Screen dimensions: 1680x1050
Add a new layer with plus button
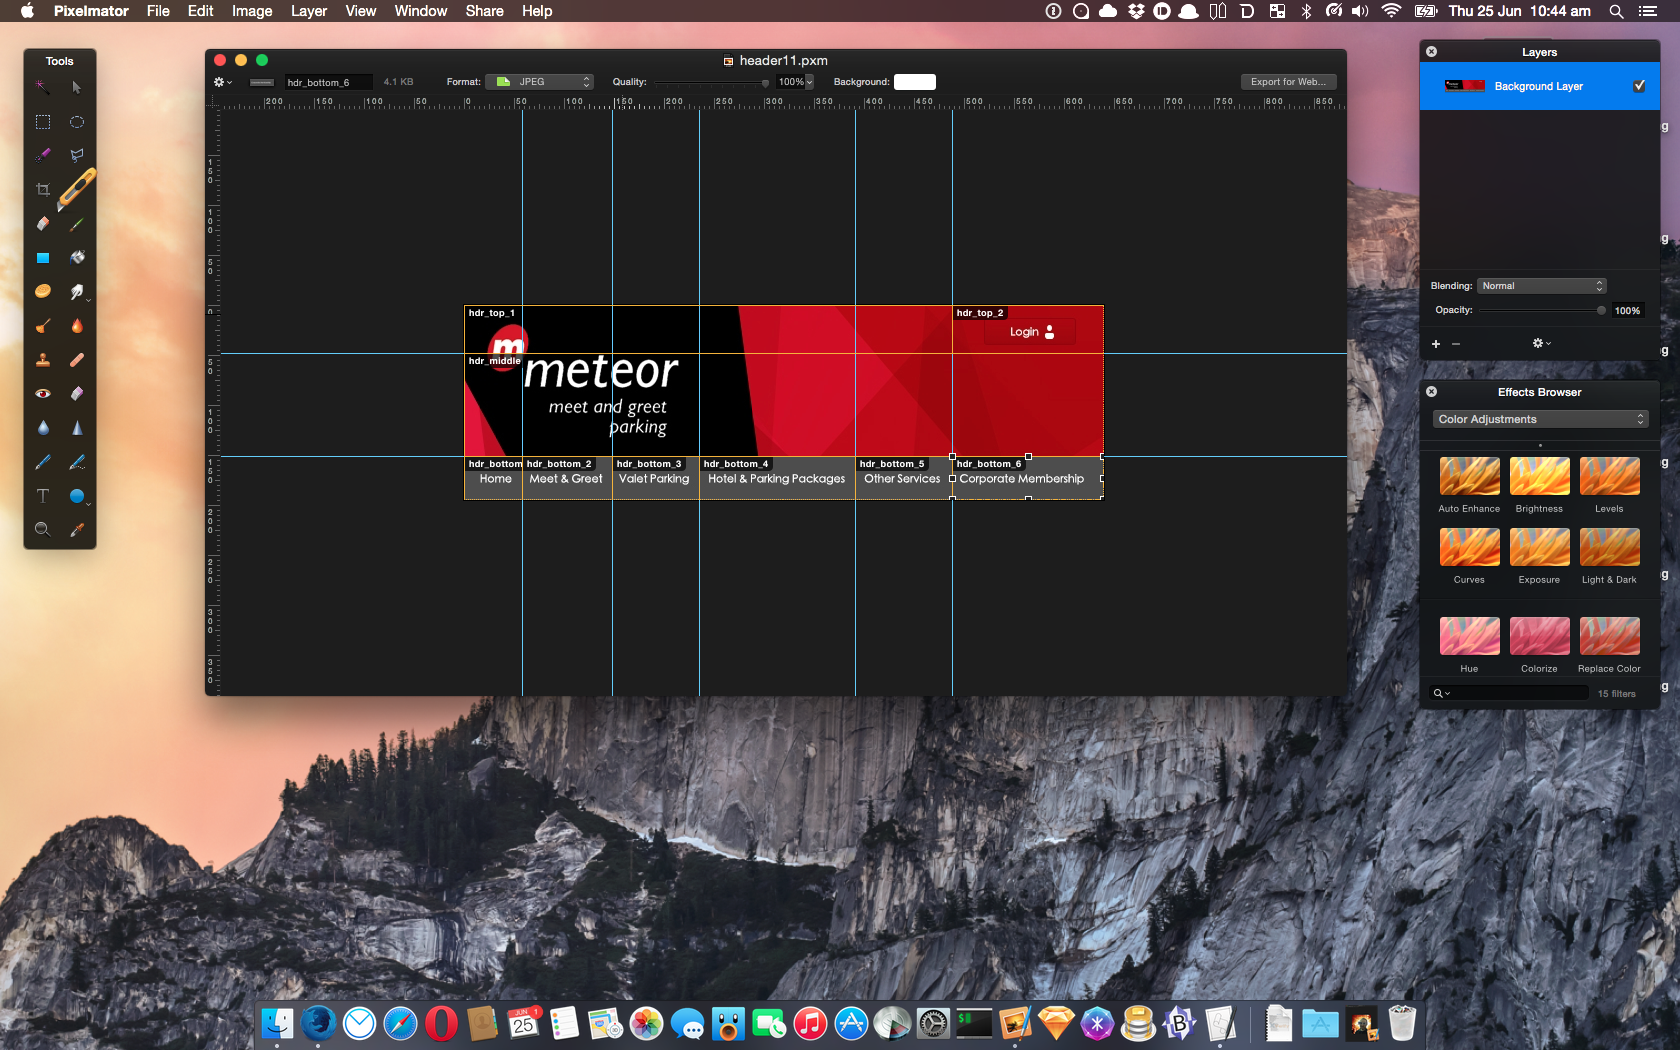coord(1436,344)
